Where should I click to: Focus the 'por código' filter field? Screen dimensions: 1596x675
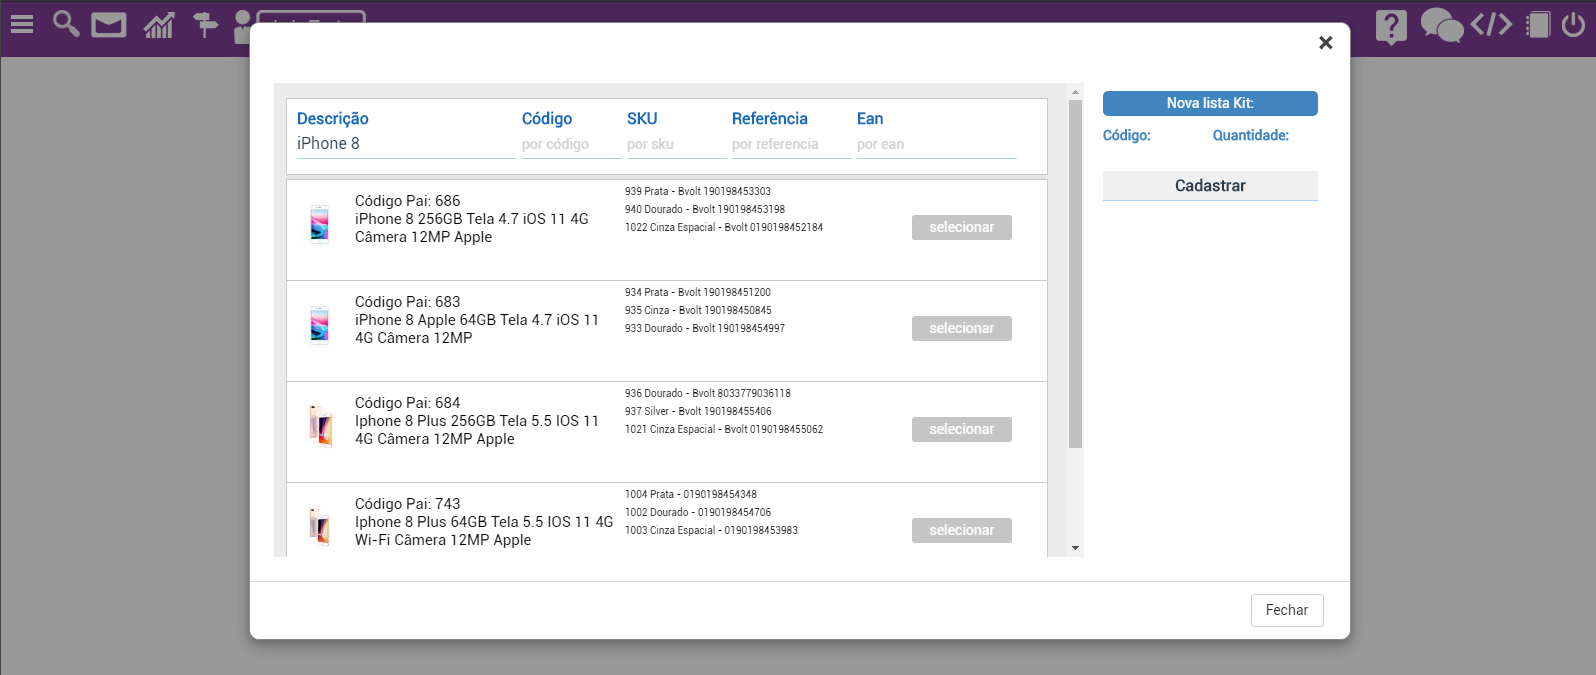[x=571, y=144]
